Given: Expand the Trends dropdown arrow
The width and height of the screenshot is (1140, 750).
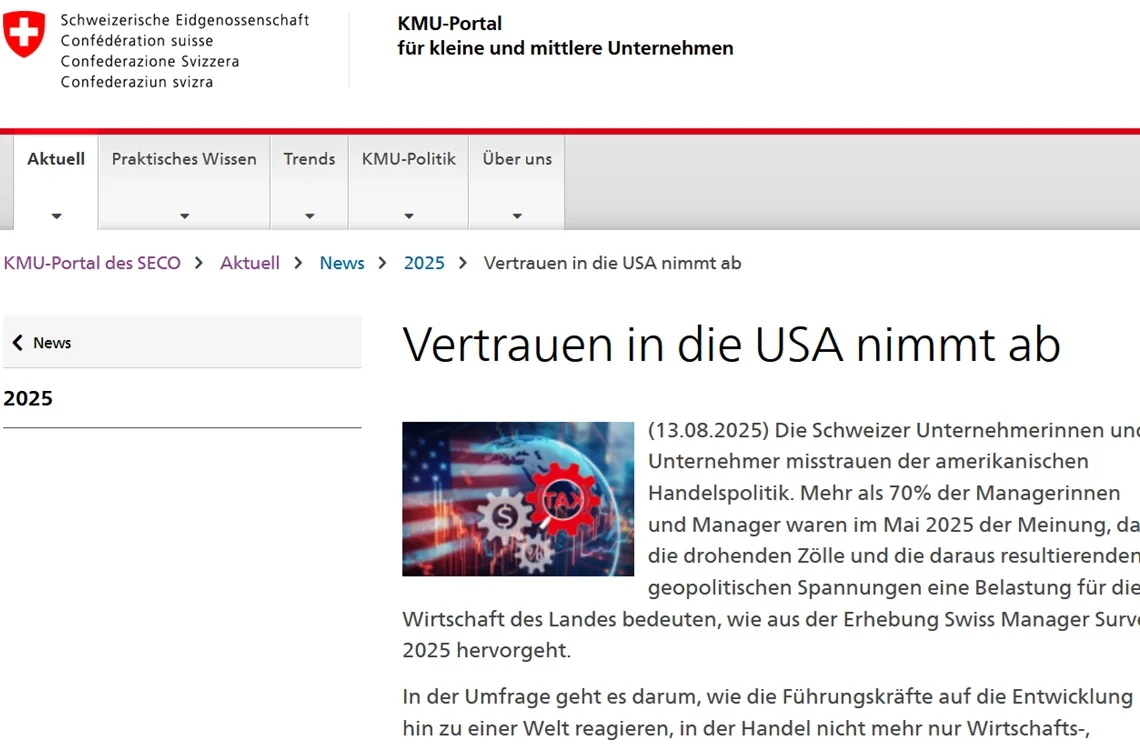Looking at the screenshot, I should click(x=309, y=216).
